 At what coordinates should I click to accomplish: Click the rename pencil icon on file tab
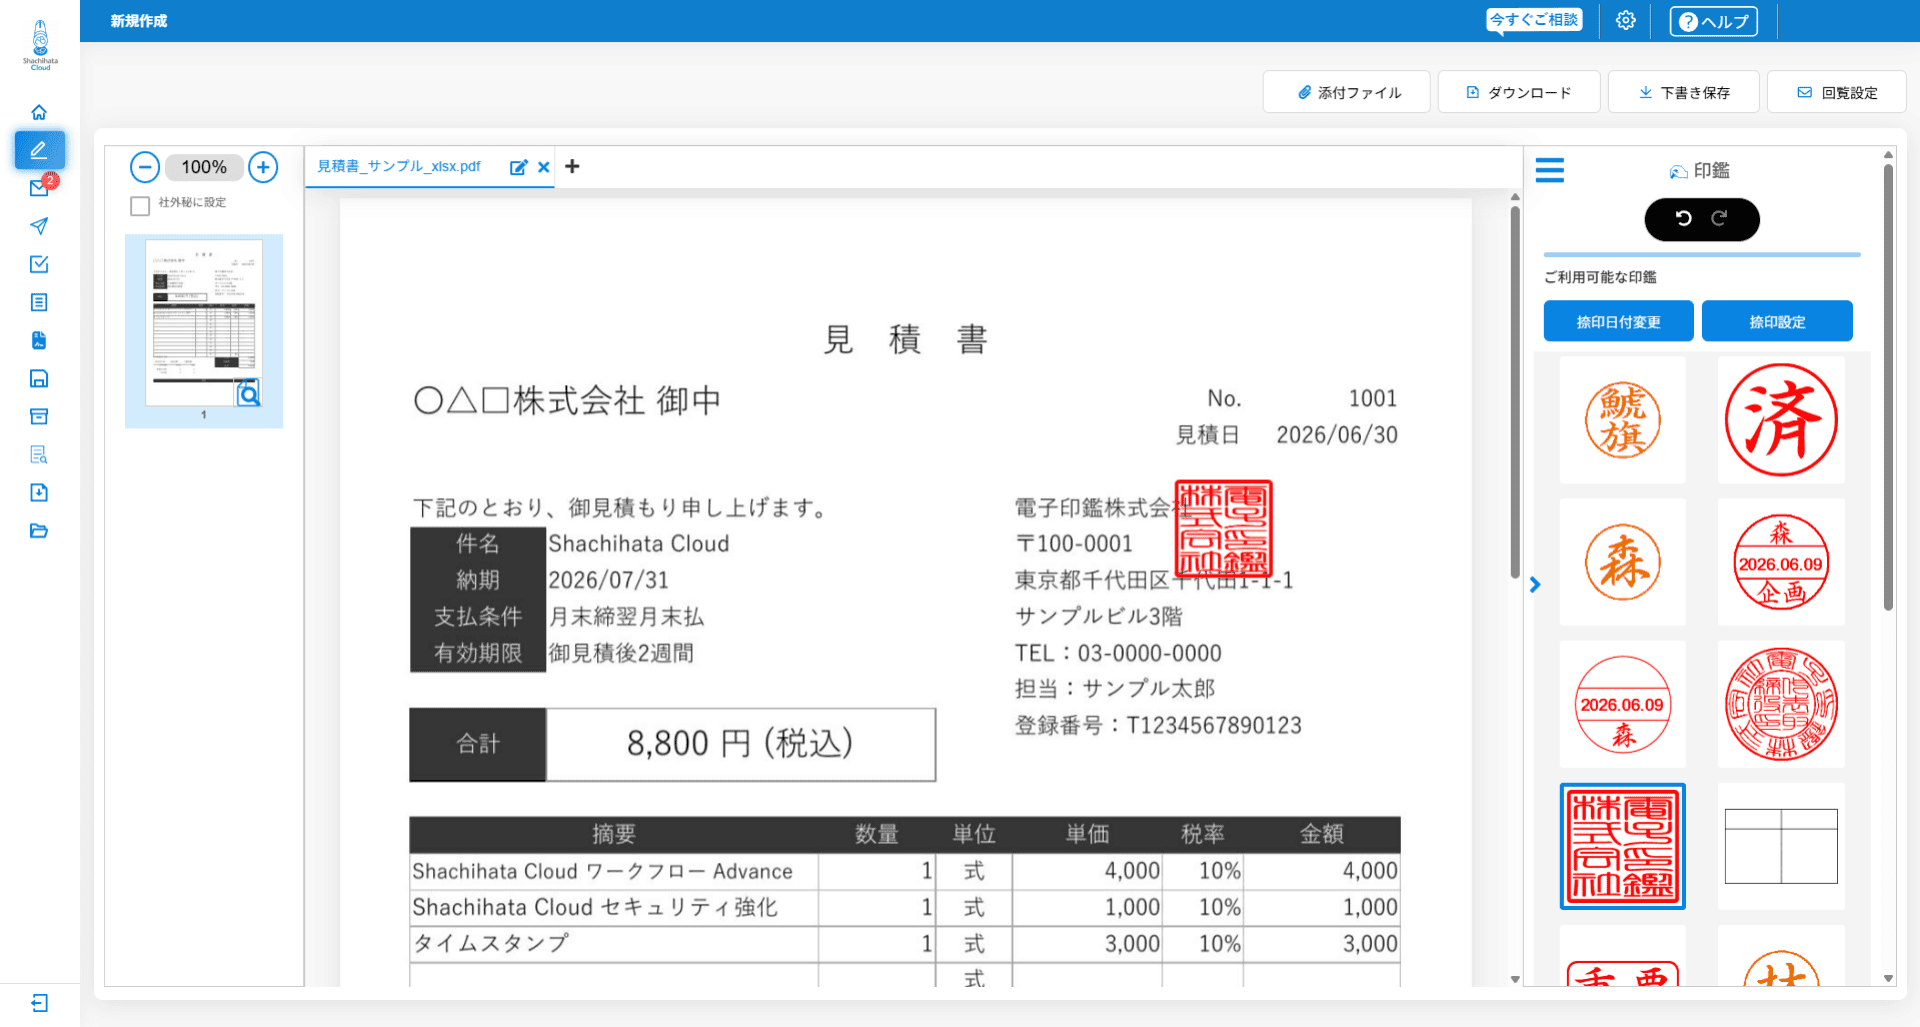[518, 167]
